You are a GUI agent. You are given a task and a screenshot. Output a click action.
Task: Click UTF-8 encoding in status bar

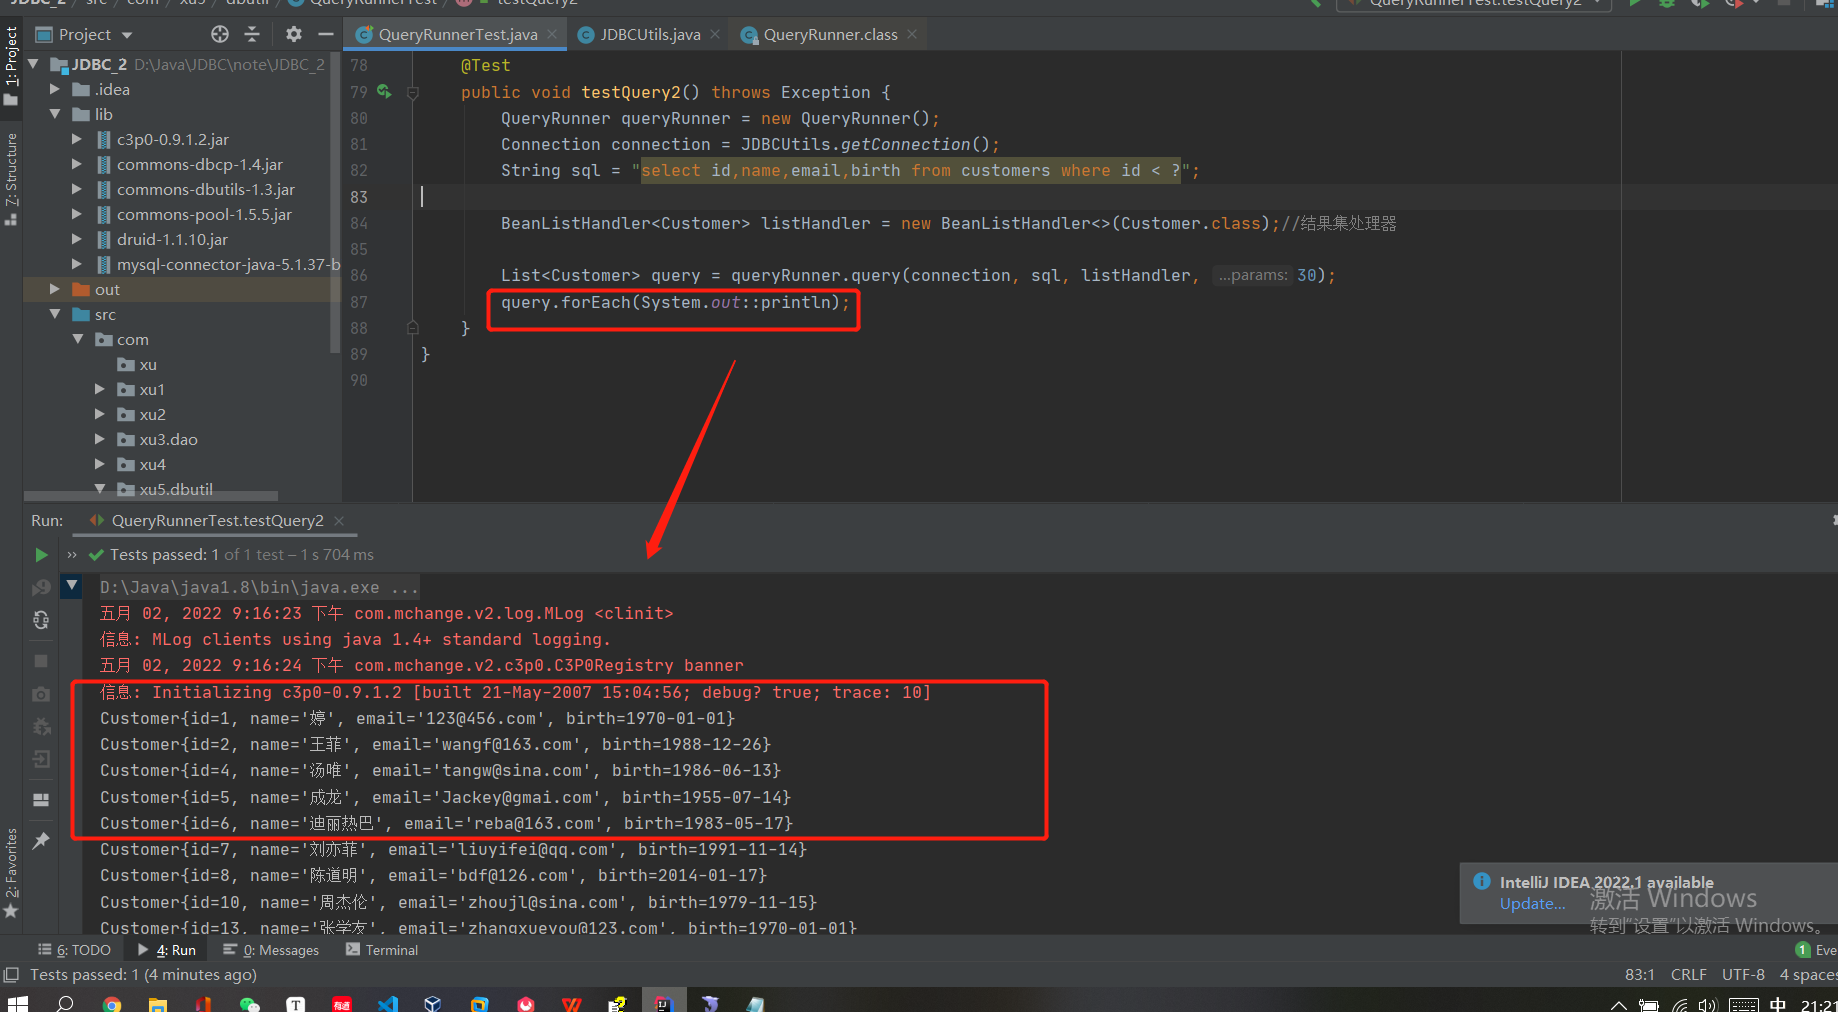(1743, 974)
